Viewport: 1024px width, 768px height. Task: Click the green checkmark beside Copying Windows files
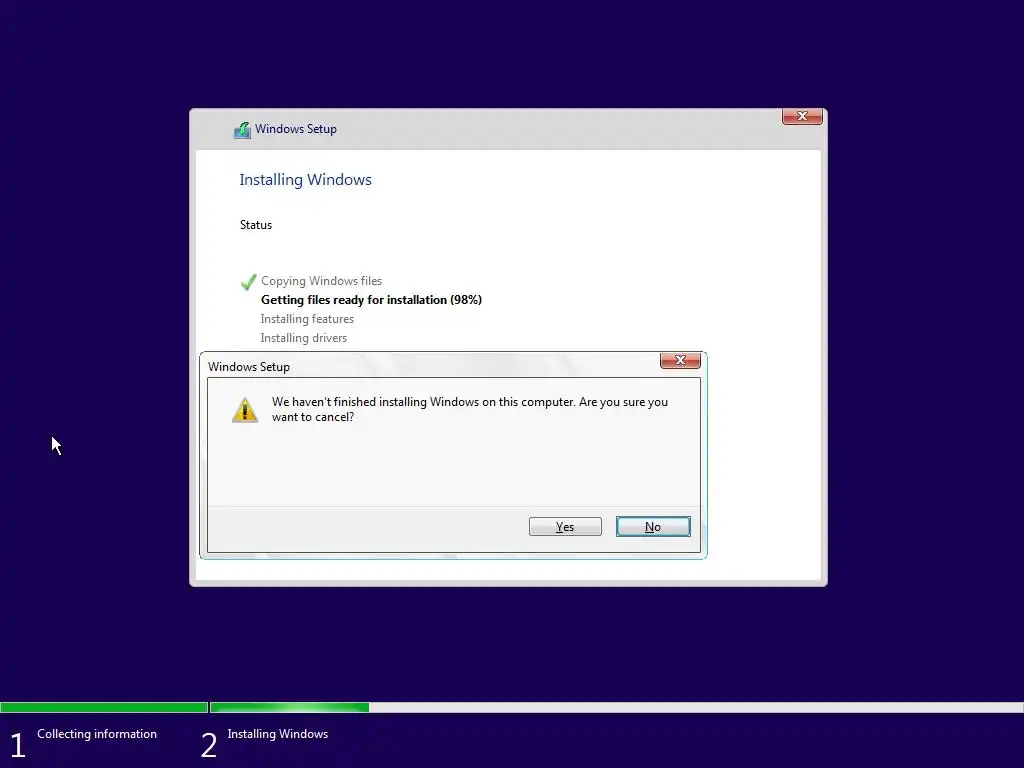pyautogui.click(x=248, y=281)
